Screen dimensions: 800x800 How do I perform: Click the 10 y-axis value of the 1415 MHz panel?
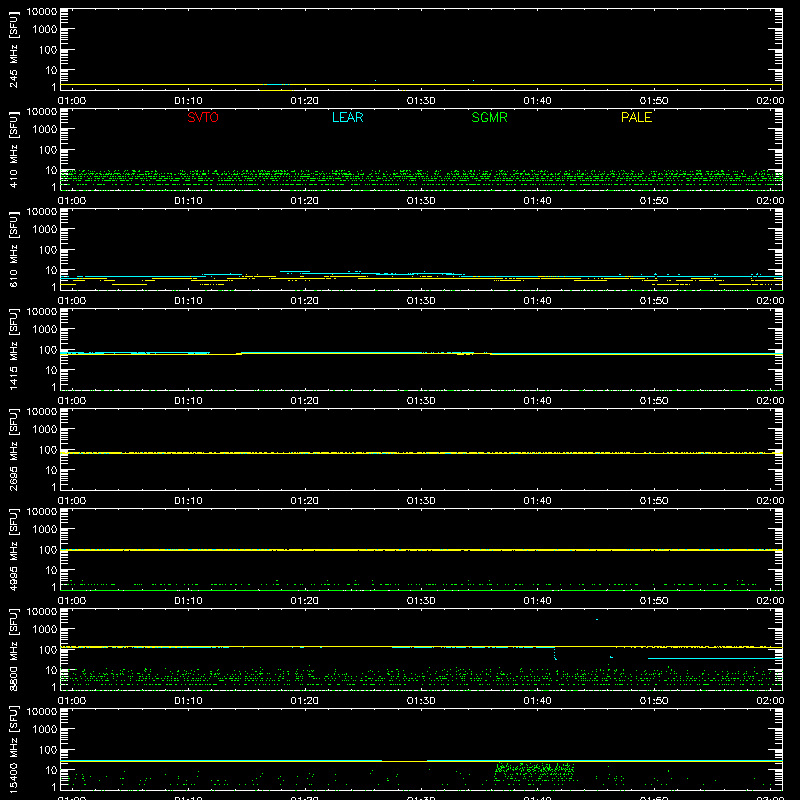pyautogui.click(x=51, y=370)
